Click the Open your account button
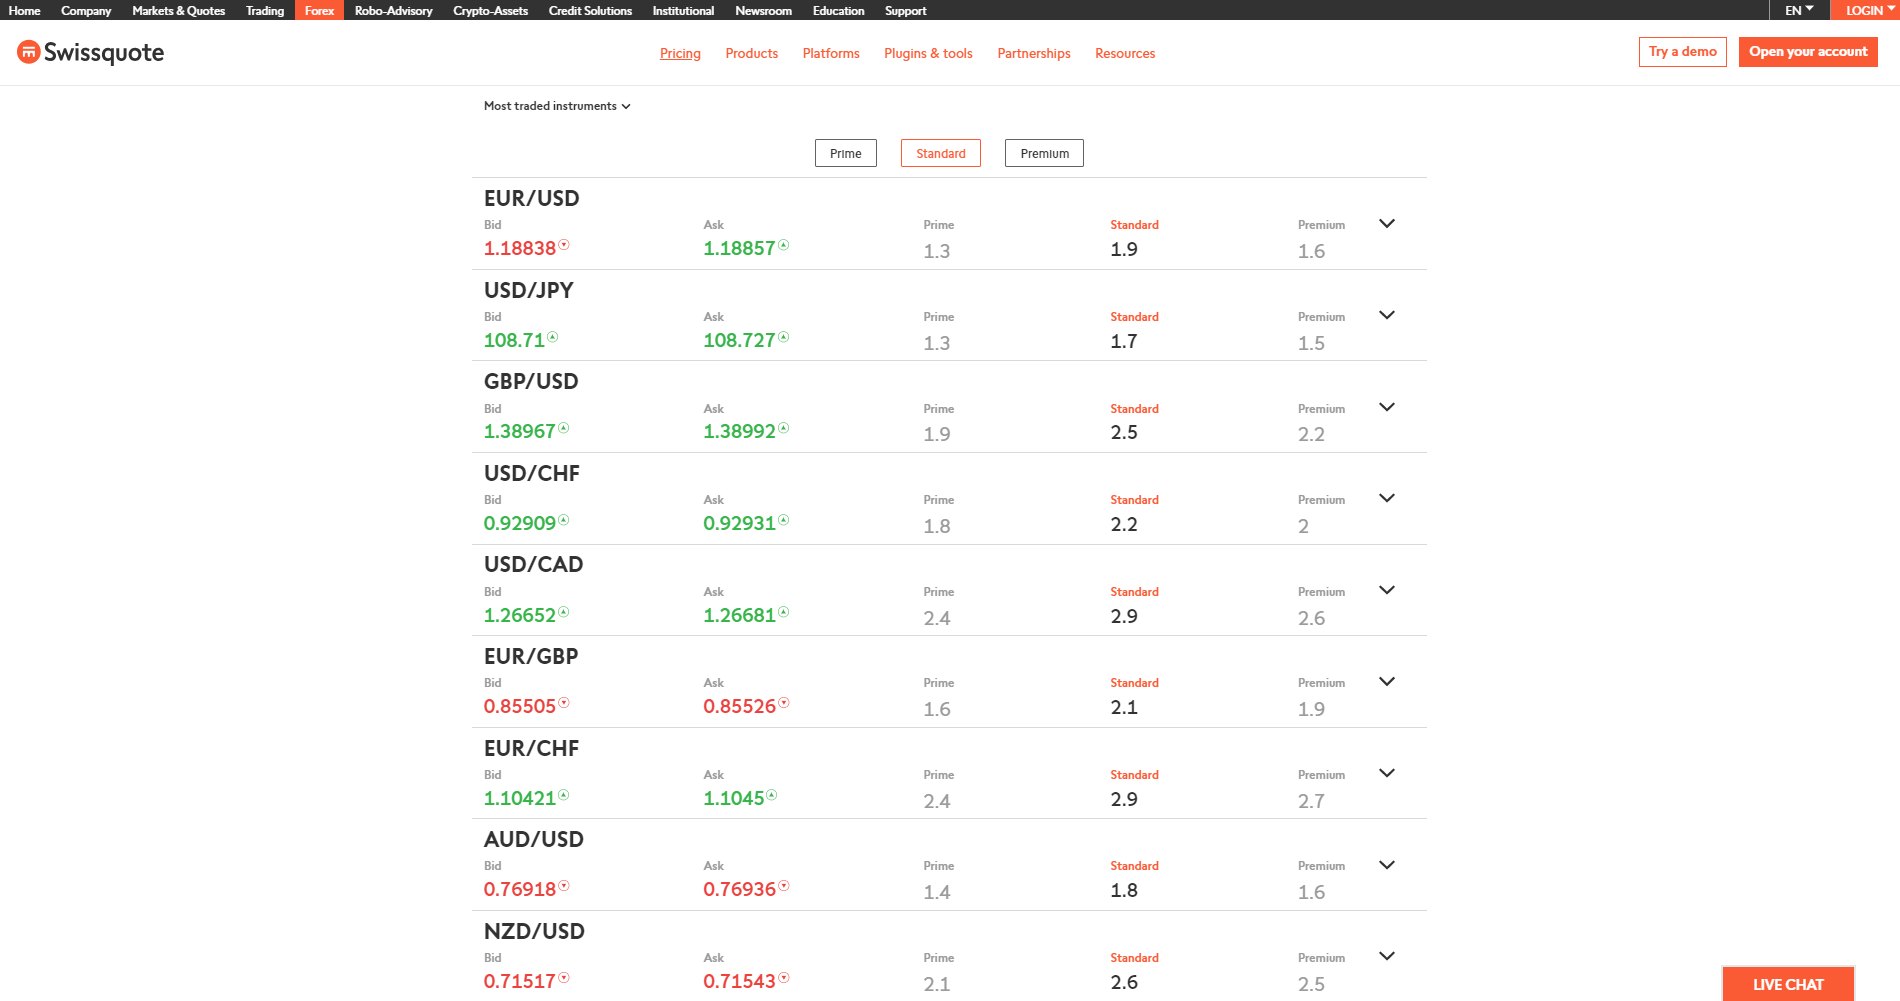 (x=1808, y=52)
